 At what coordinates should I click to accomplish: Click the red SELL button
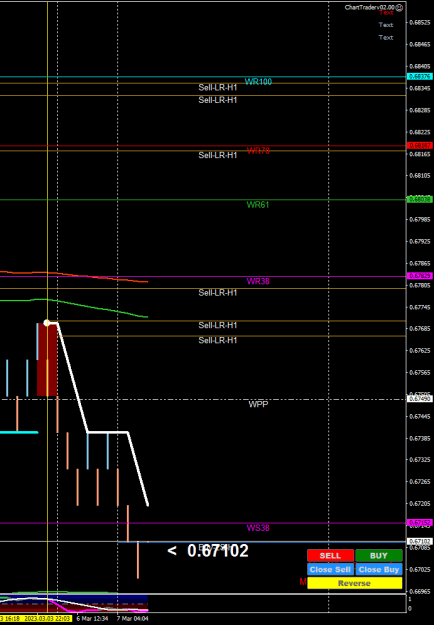330,556
